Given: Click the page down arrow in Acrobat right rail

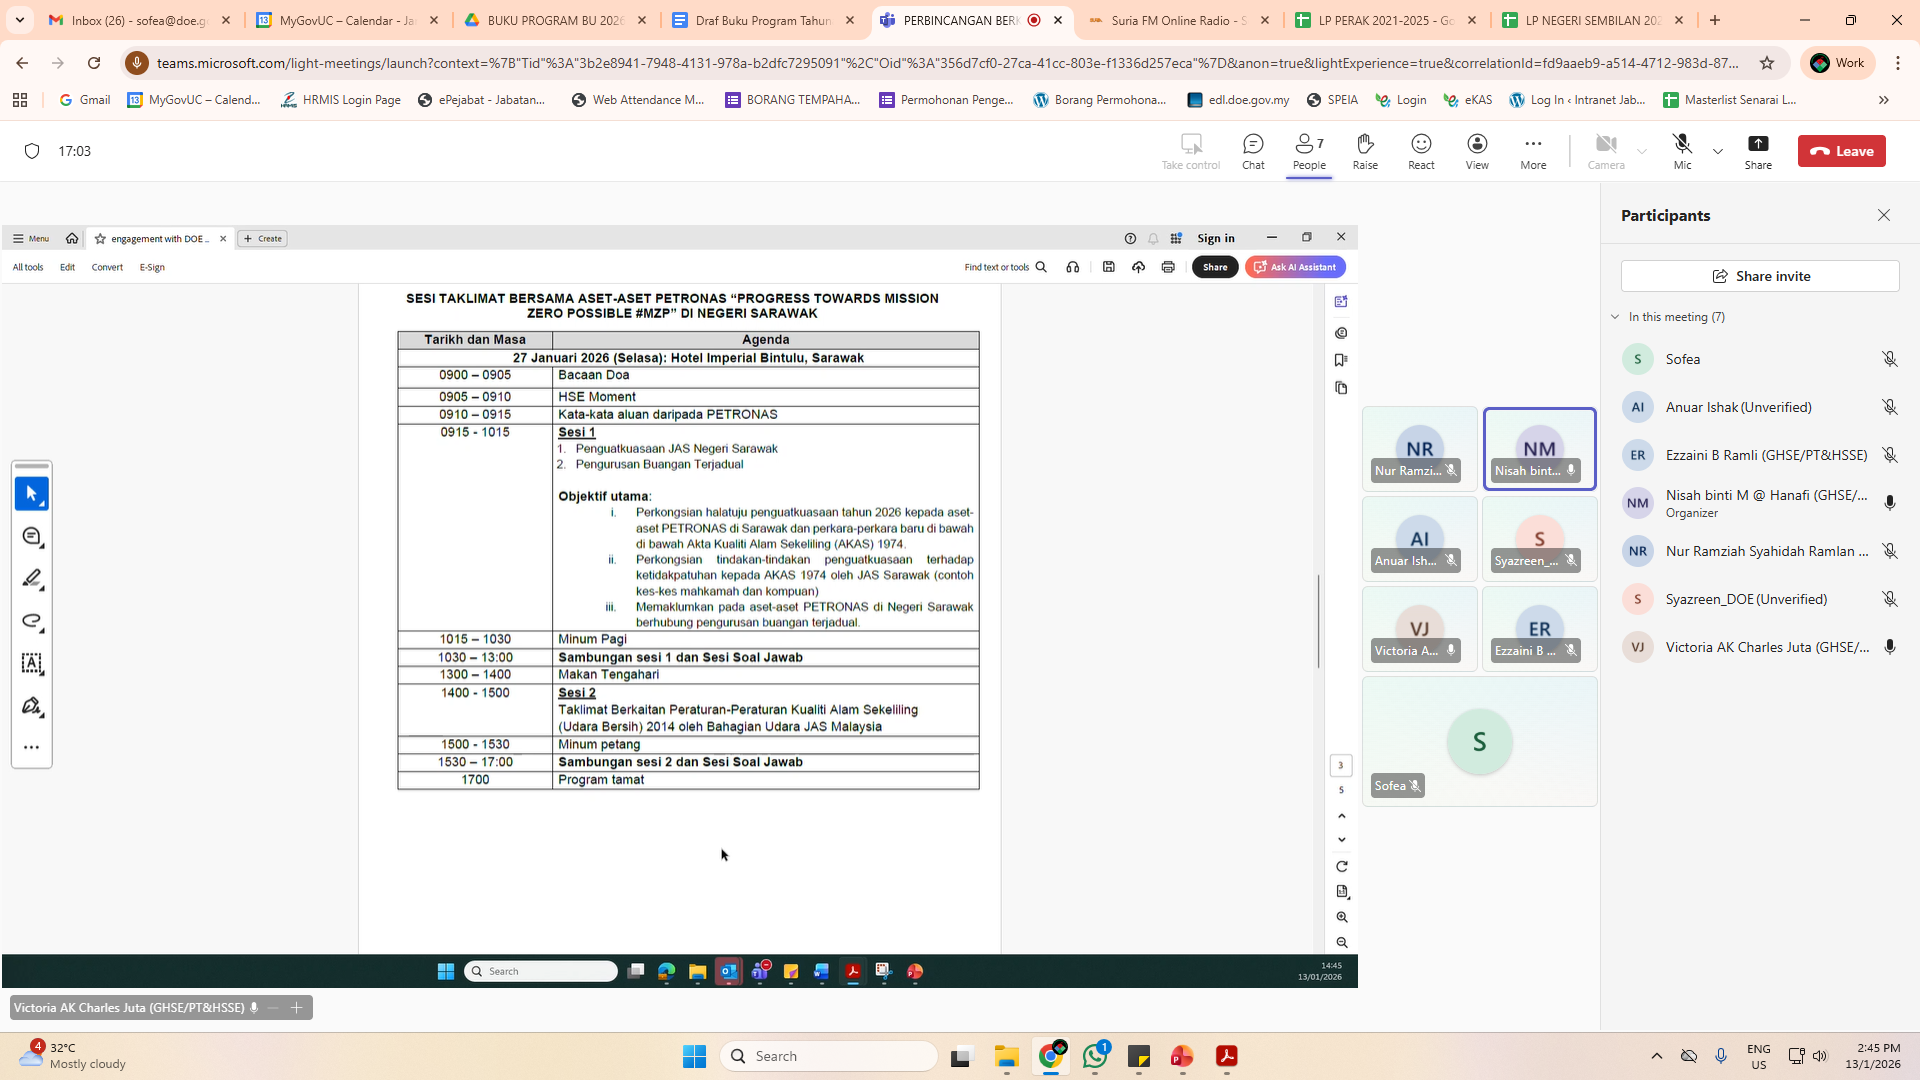Looking at the screenshot, I should coord(1342,840).
